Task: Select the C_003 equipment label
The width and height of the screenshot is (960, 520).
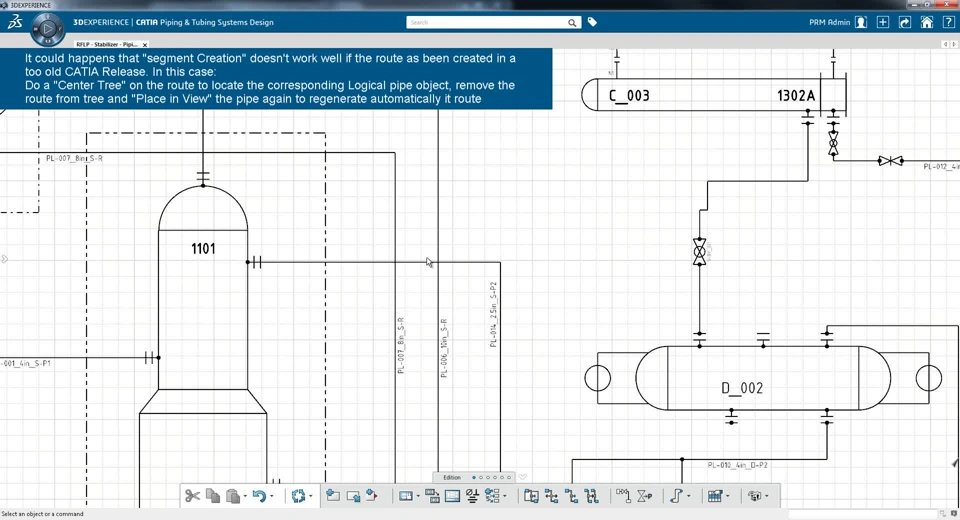Action: click(x=629, y=96)
